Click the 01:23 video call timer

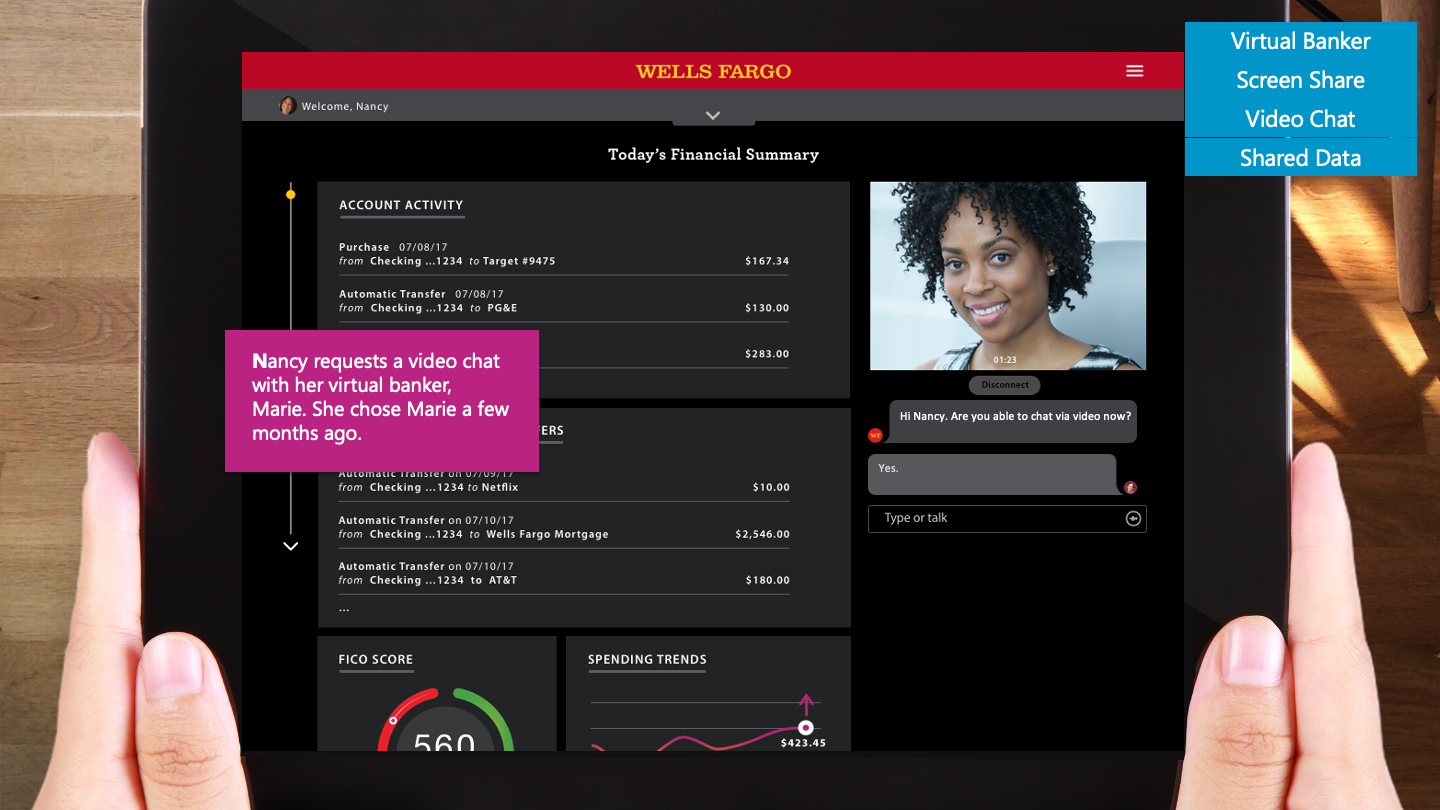1005,360
